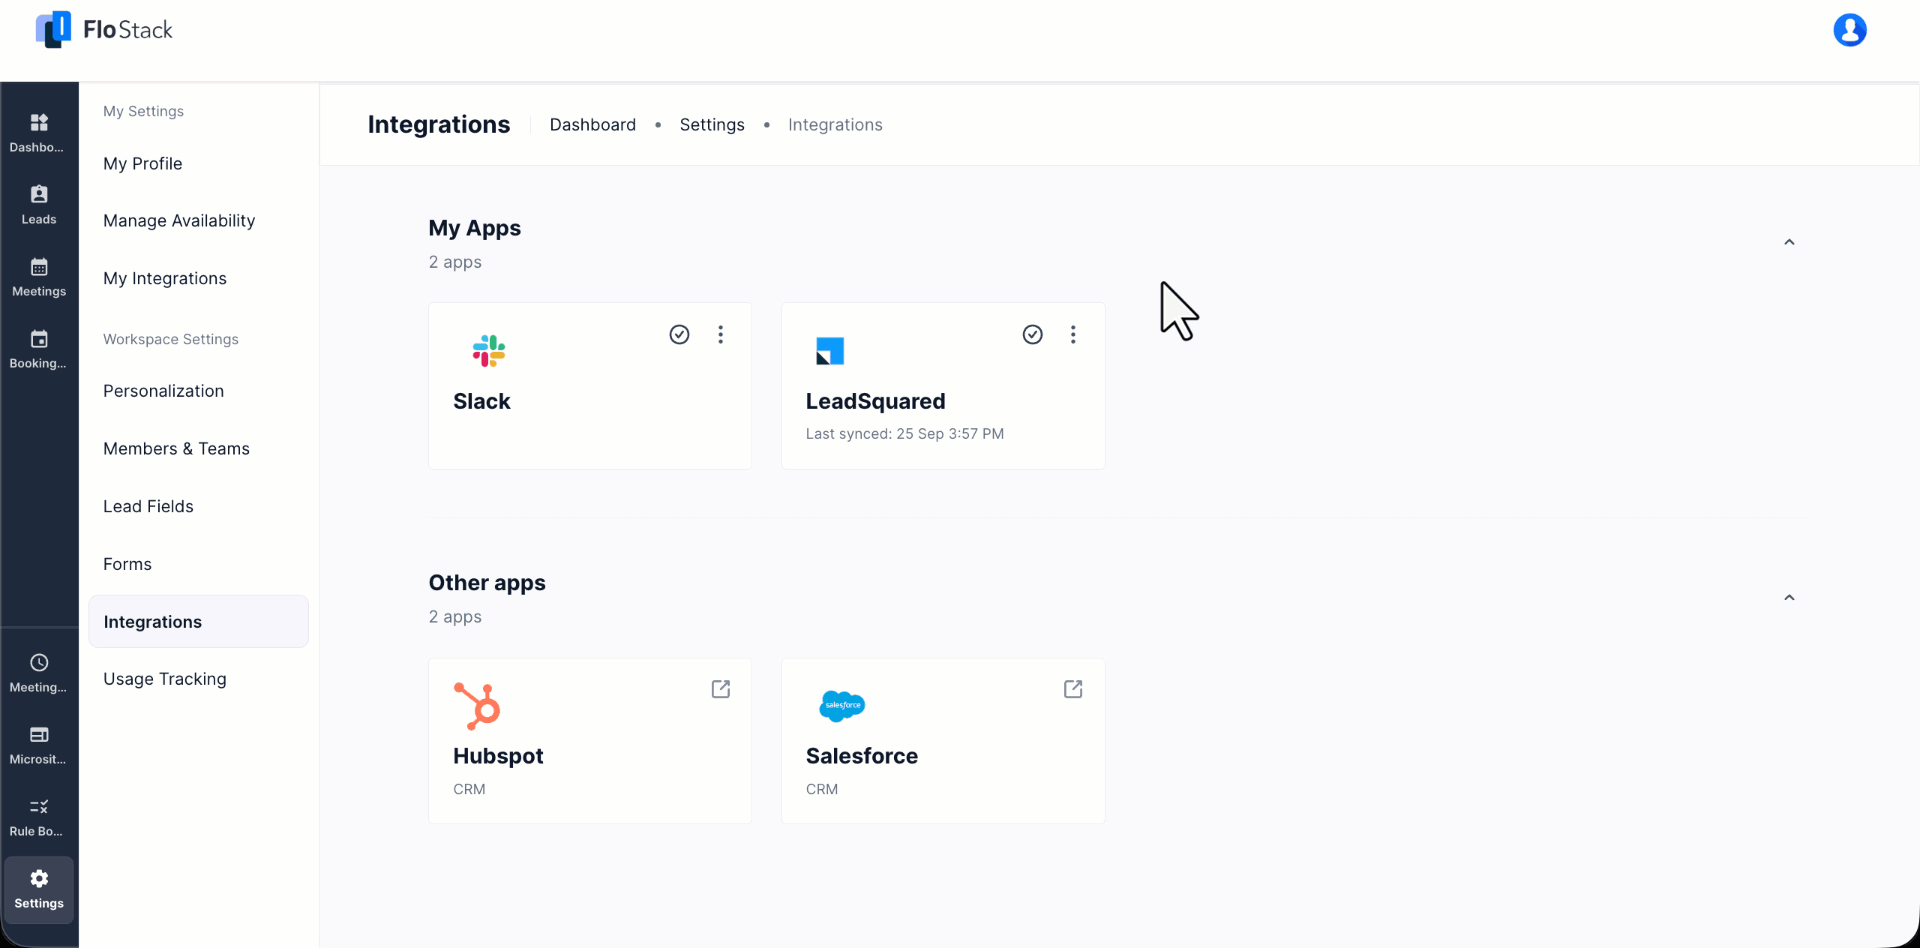1920x948 pixels.
Task: Open the user profile avatar icon
Action: coord(1849,30)
